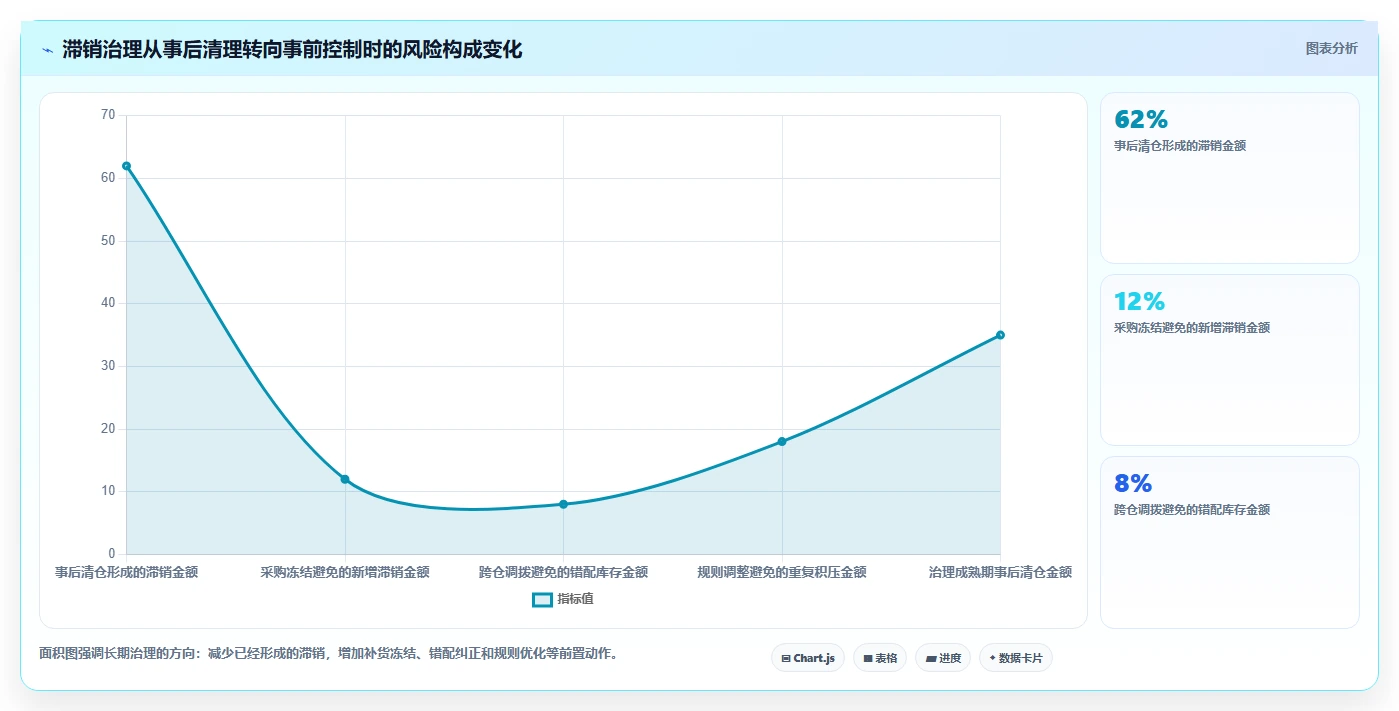Click the 指标值 legend label
The image size is (1399, 711).
(x=576, y=599)
